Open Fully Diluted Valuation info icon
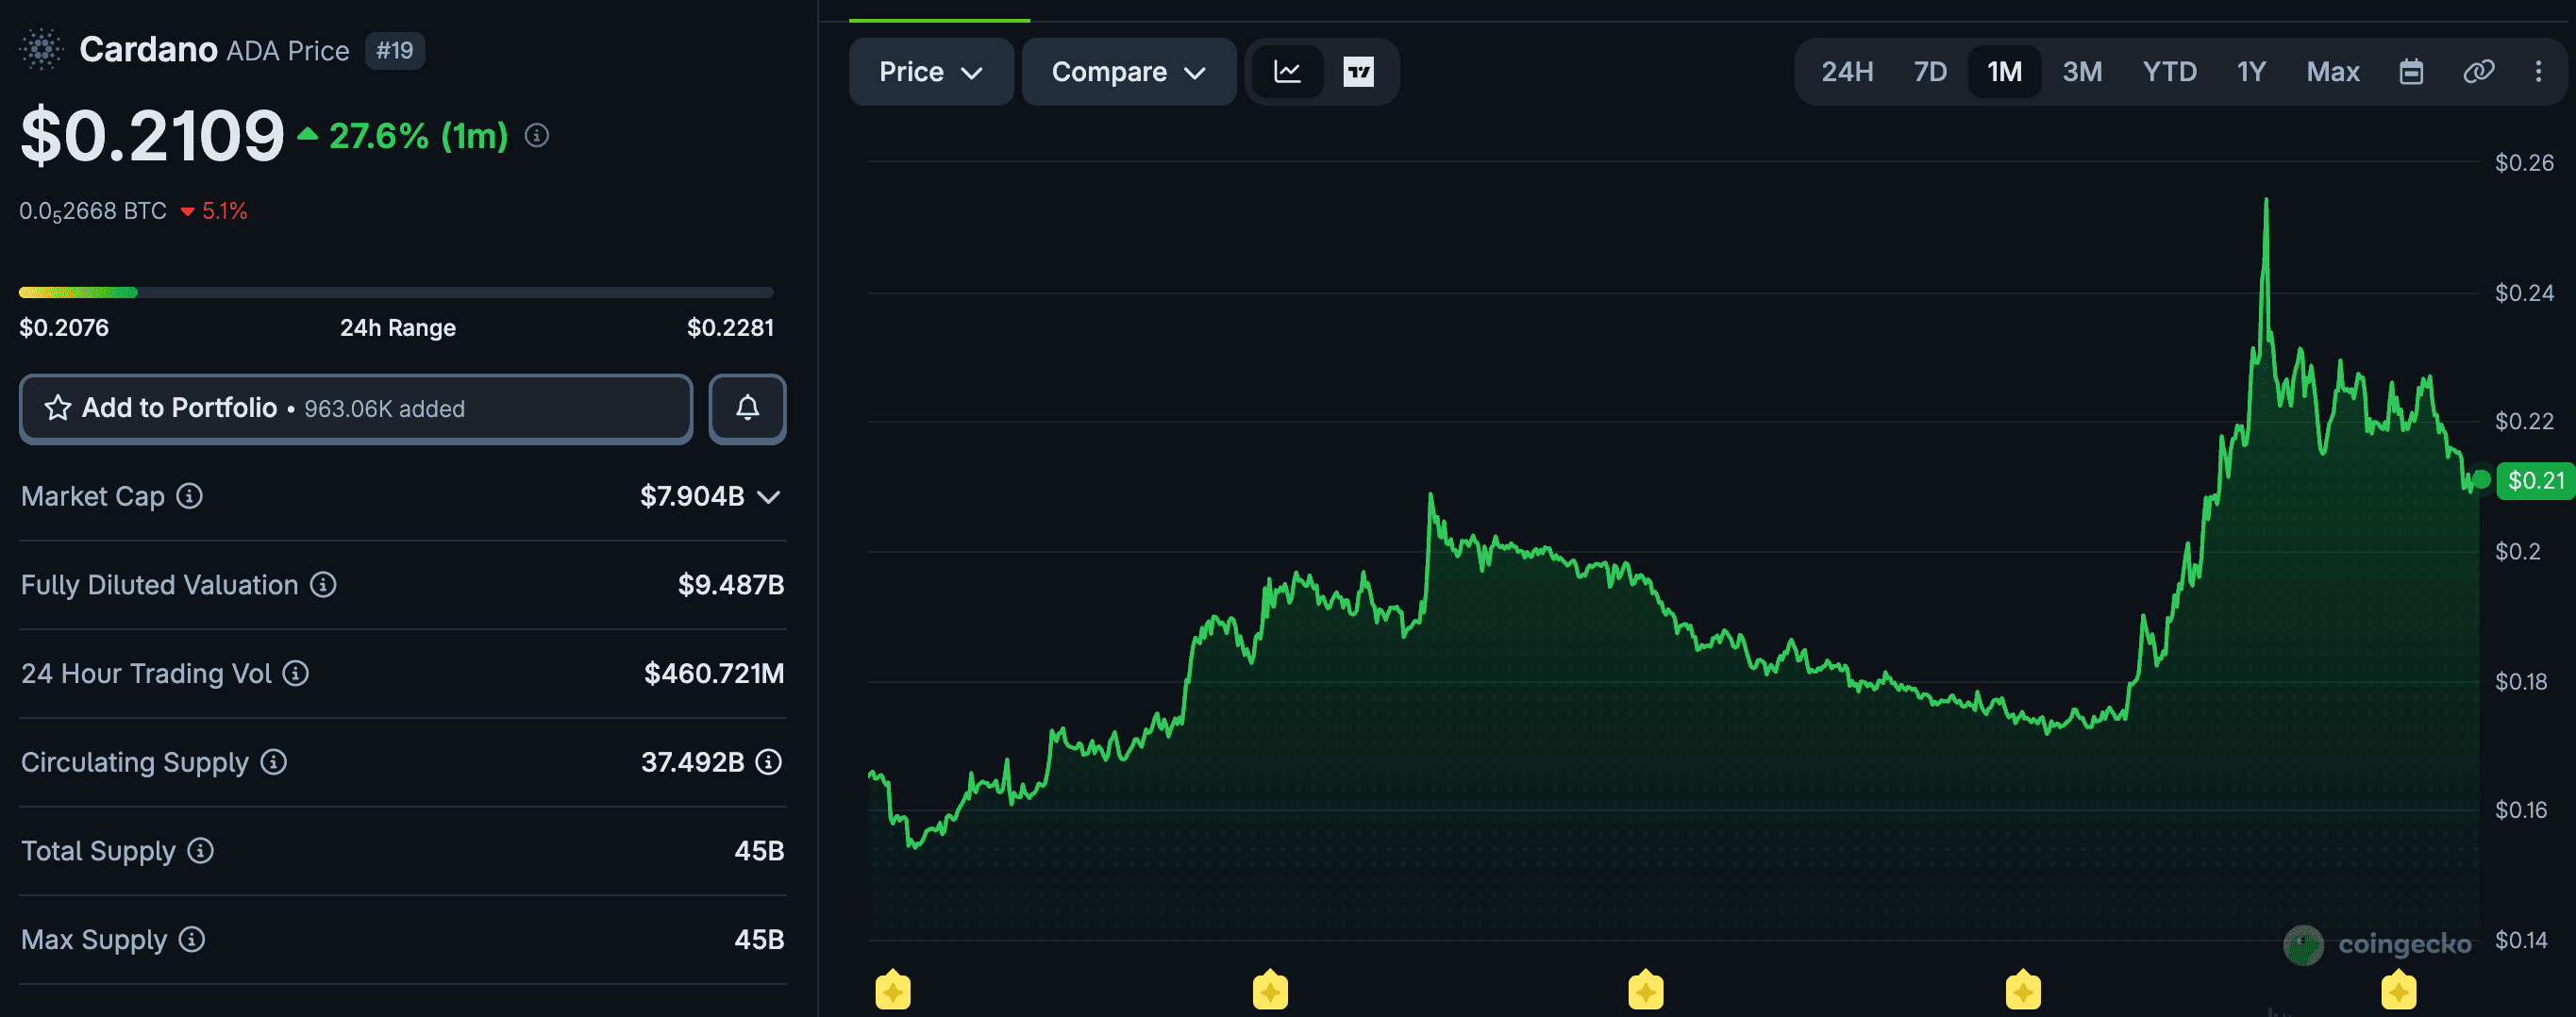This screenshot has width=2576, height=1017. (323, 584)
